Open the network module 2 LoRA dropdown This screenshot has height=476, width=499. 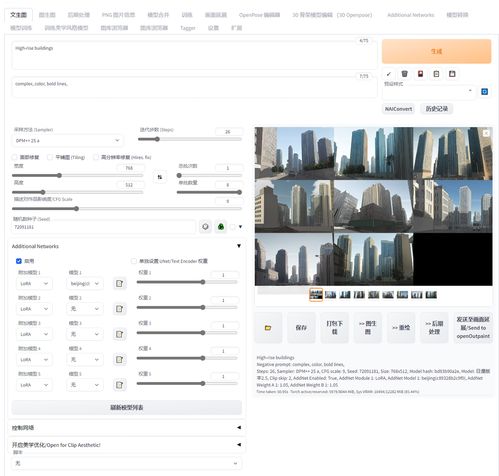click(x=34, y=309)
